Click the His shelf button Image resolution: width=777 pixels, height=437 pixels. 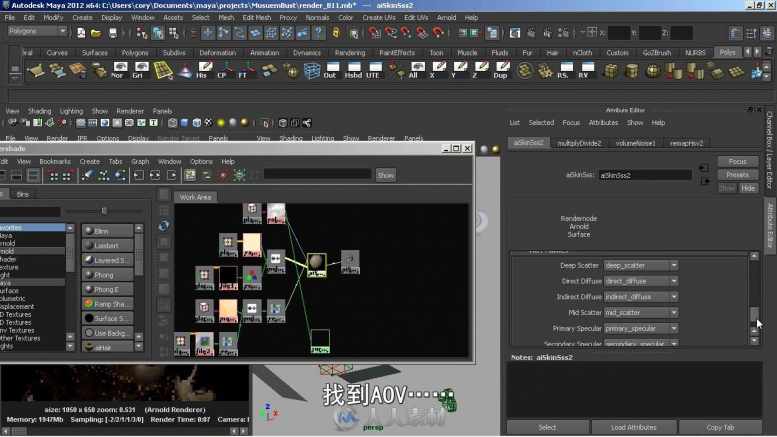tap(204, 70)
